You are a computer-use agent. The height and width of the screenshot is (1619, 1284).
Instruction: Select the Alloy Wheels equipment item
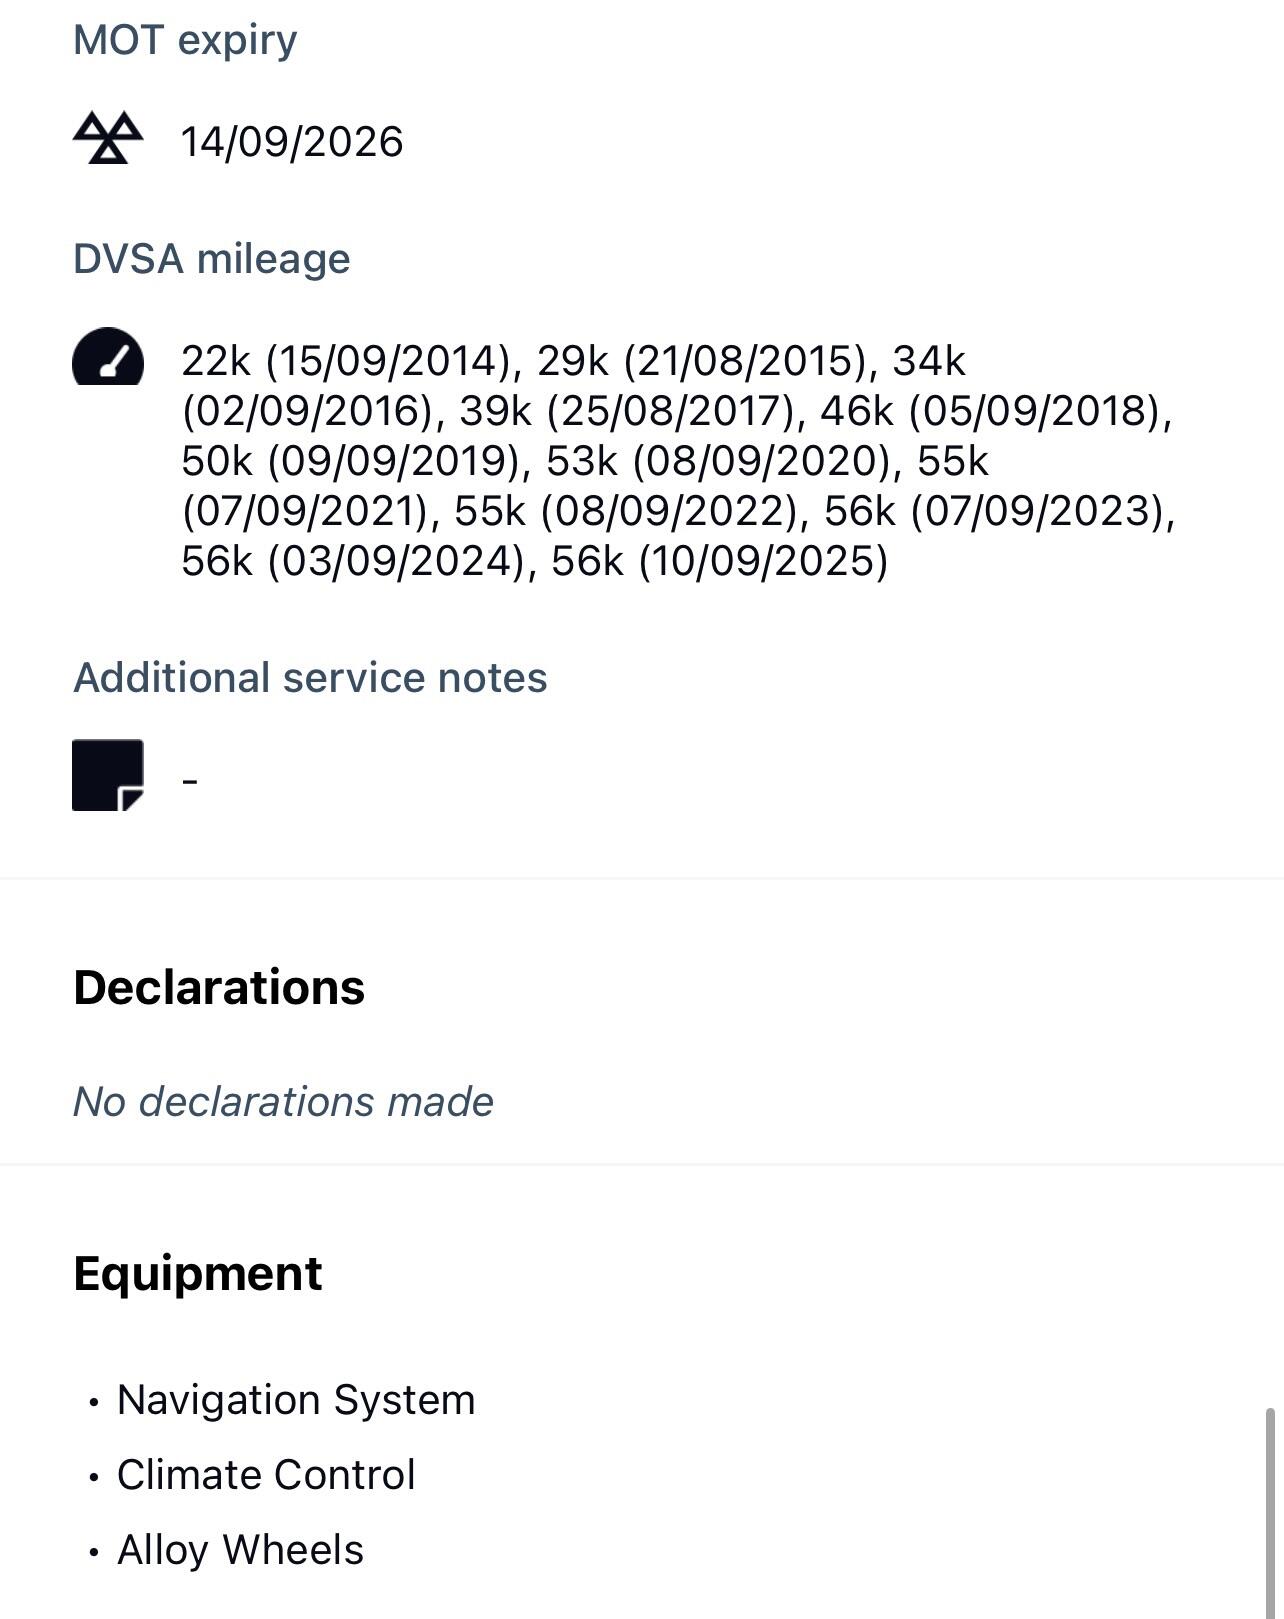pyautogui.click(x=240, y=1550)
